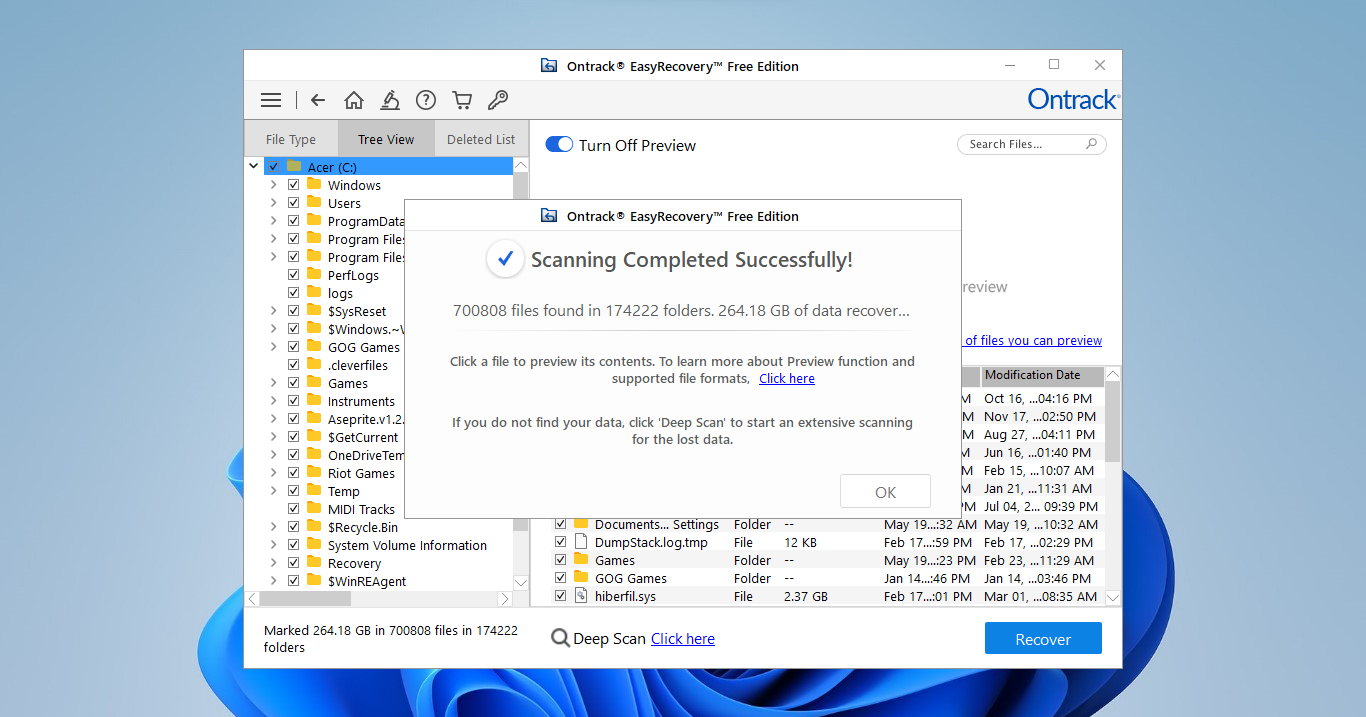Click the Instruments folder icon
This screenshot has height=717, width=1366.
point(314,401)
